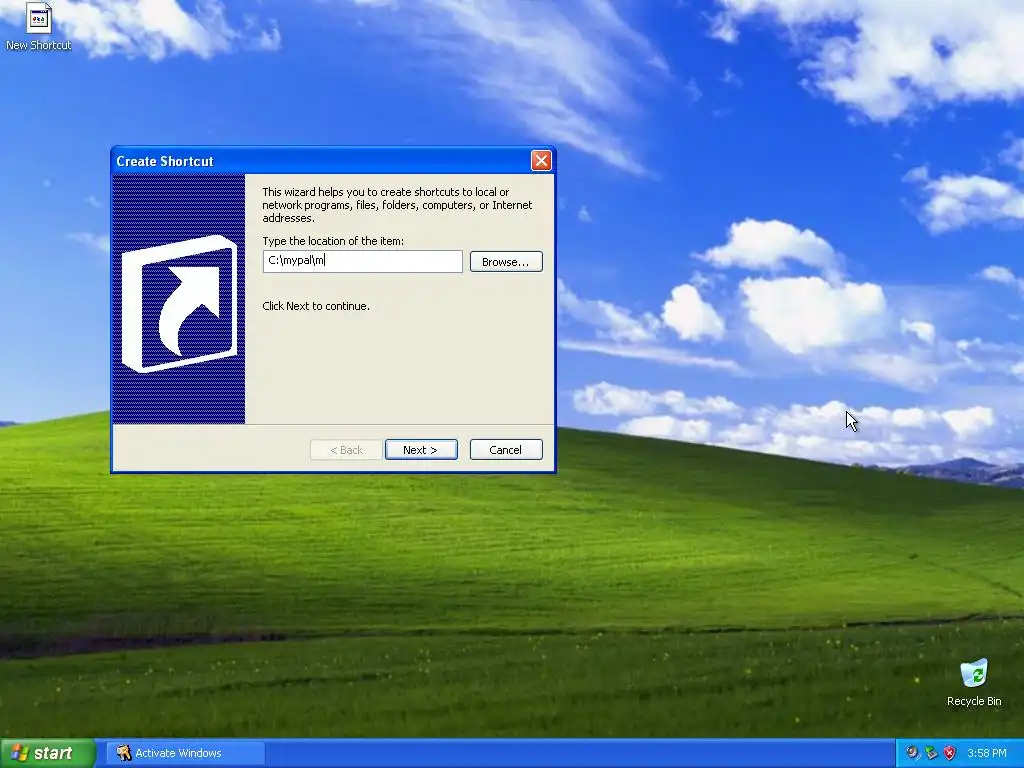Open the red Security Center shield icon

950,753
